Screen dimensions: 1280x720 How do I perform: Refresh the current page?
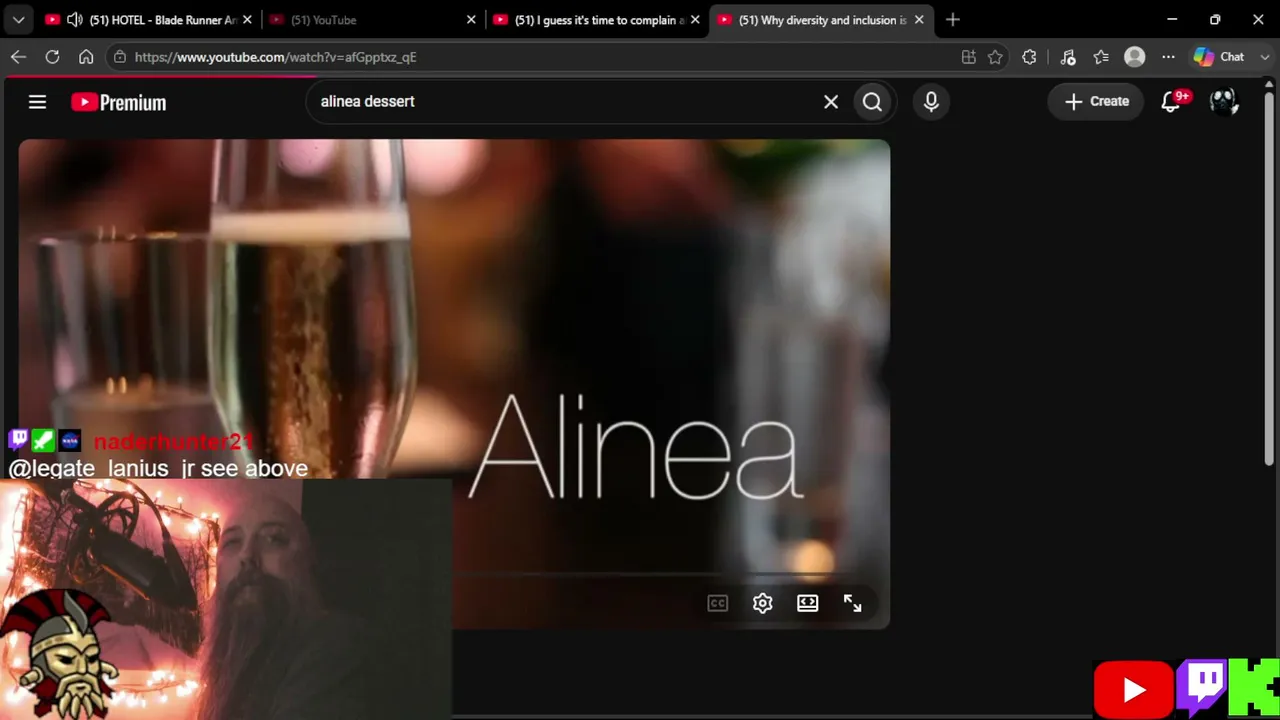(x=52, y=57)
